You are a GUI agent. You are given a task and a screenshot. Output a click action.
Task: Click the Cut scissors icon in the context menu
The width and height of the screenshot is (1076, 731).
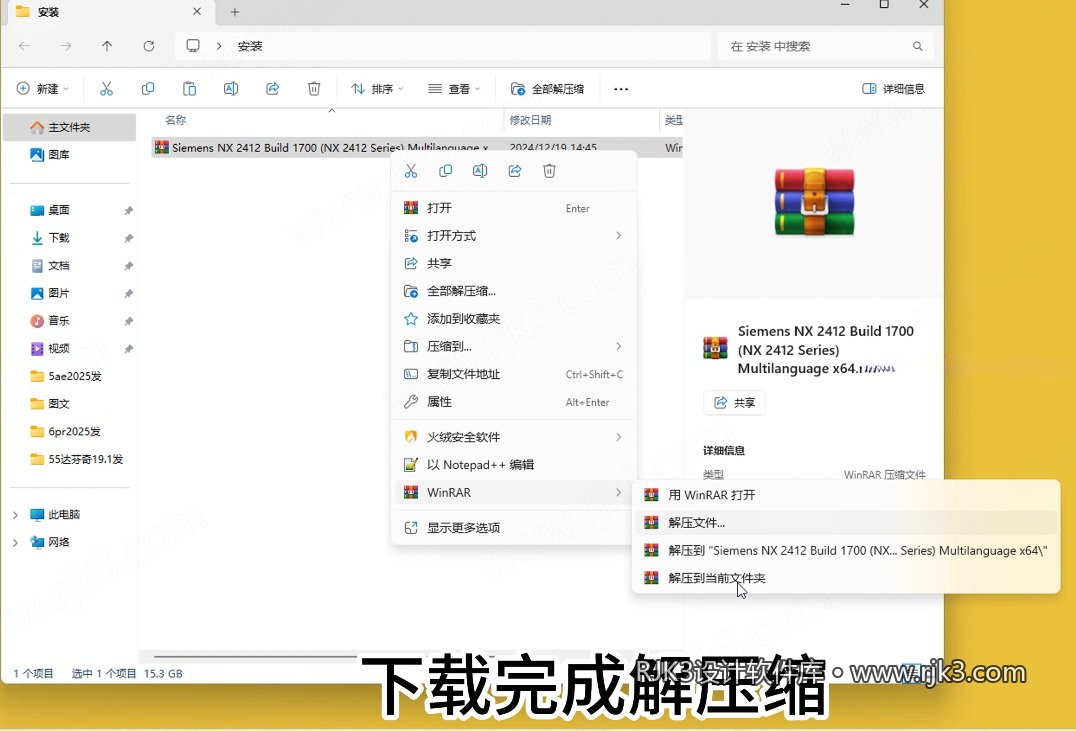coord(411,171)
